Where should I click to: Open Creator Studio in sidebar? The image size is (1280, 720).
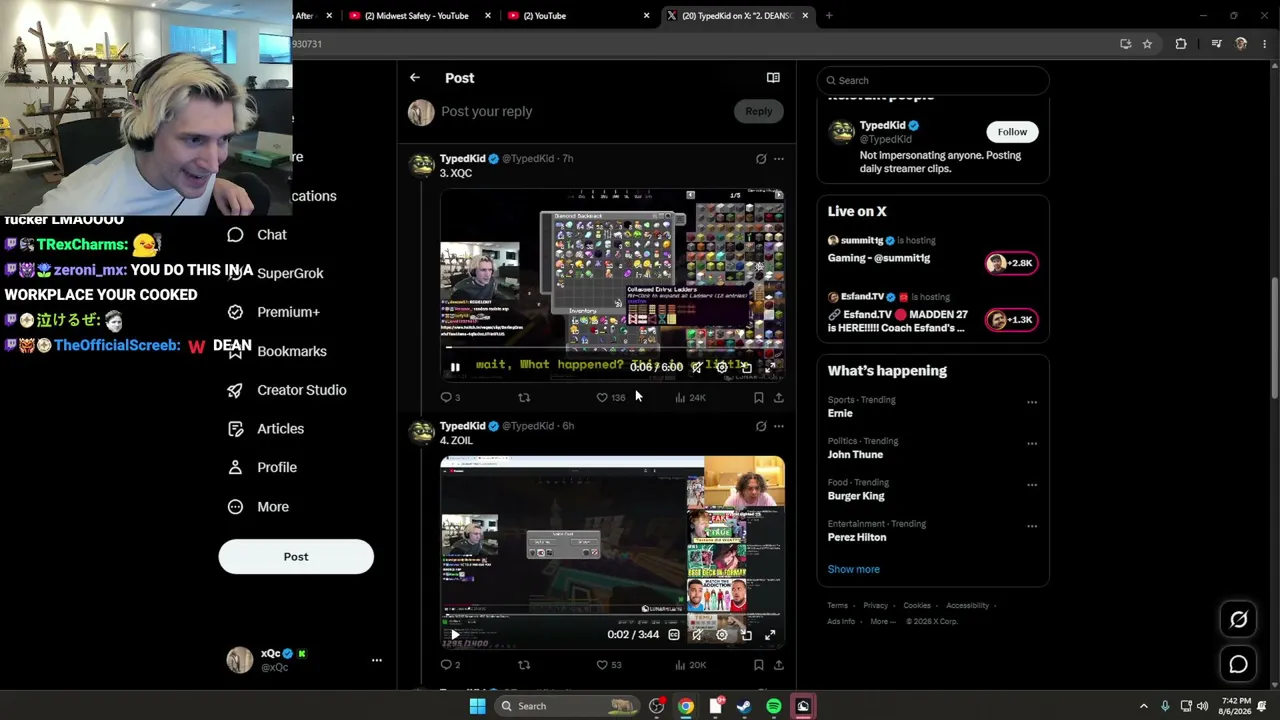(287, 390)
